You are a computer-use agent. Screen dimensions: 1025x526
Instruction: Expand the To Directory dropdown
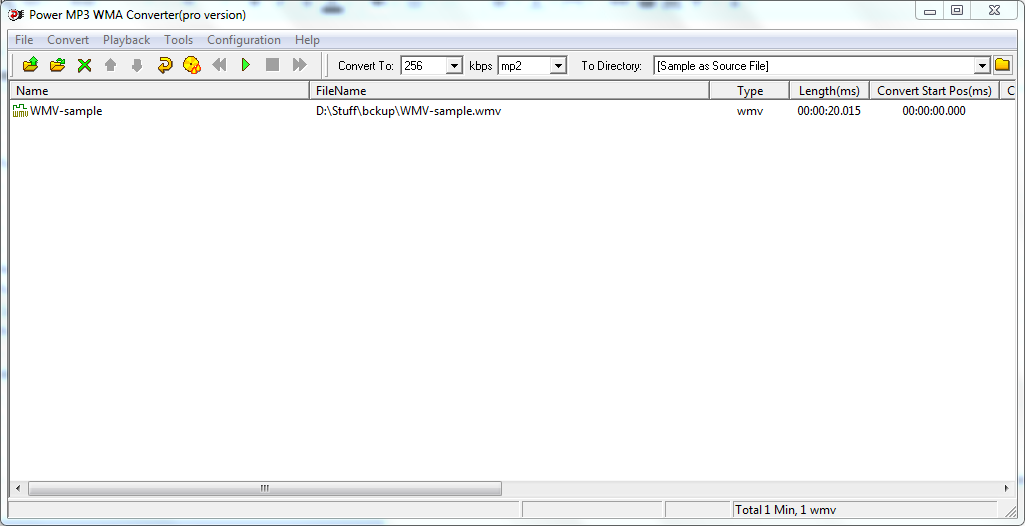[x=982, y=66]
